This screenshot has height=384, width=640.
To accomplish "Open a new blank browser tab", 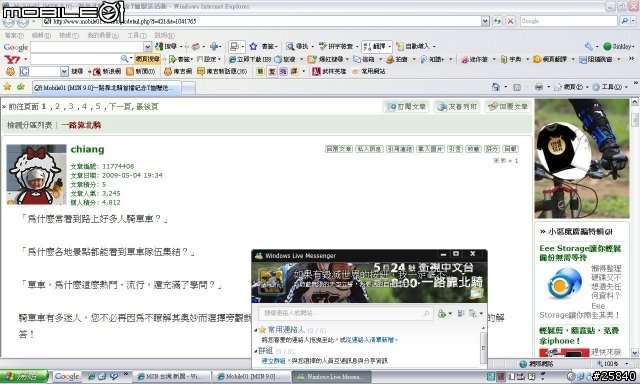I will (x=188, y=88).
